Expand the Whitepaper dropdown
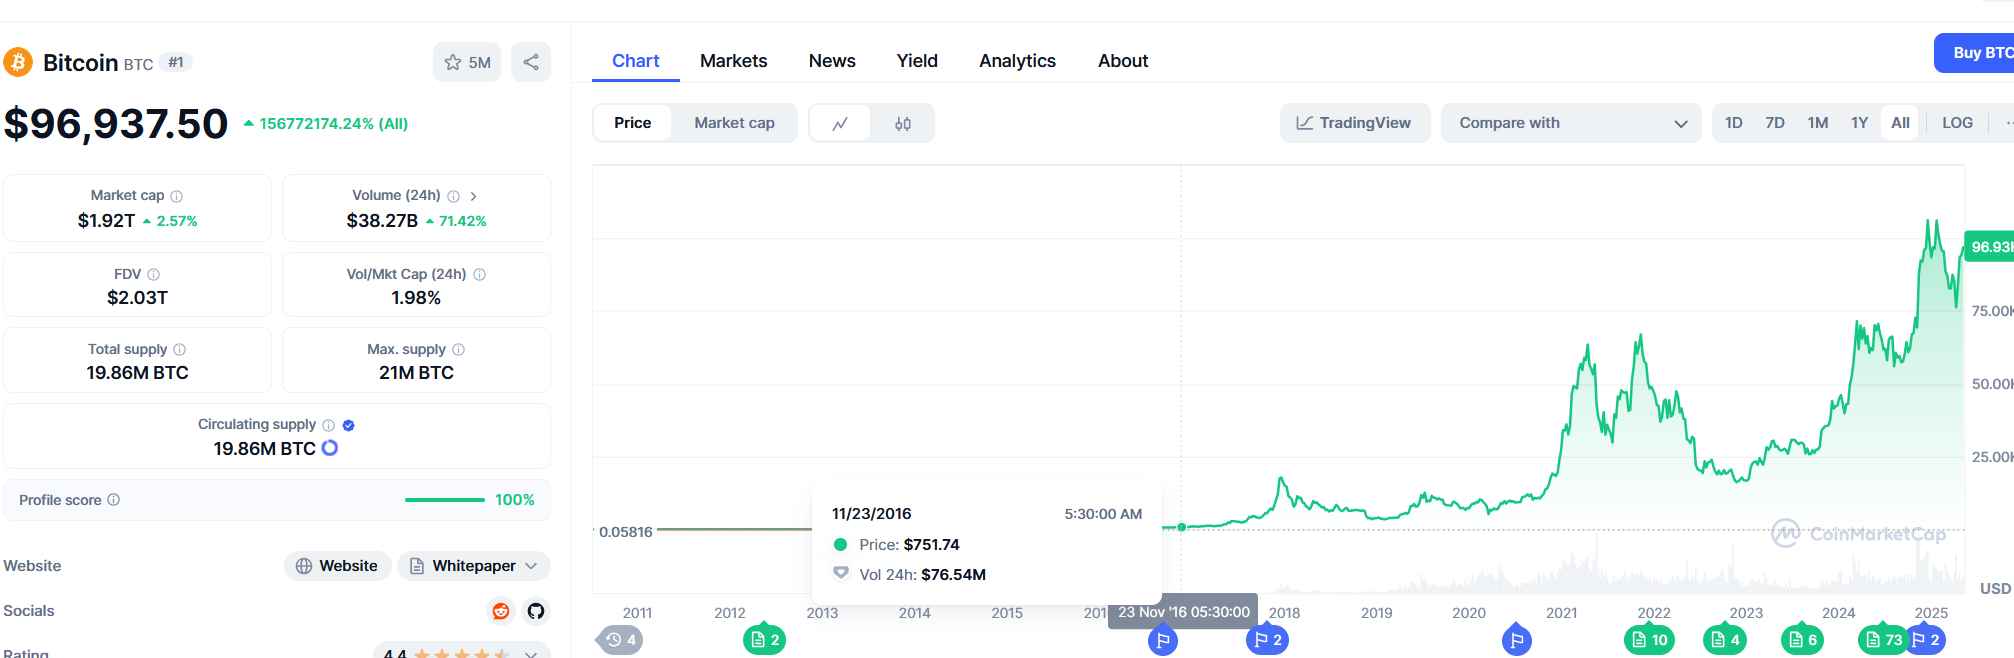Image resolution: width=2014 pixels, height=658 pixels. coord(474,566)
